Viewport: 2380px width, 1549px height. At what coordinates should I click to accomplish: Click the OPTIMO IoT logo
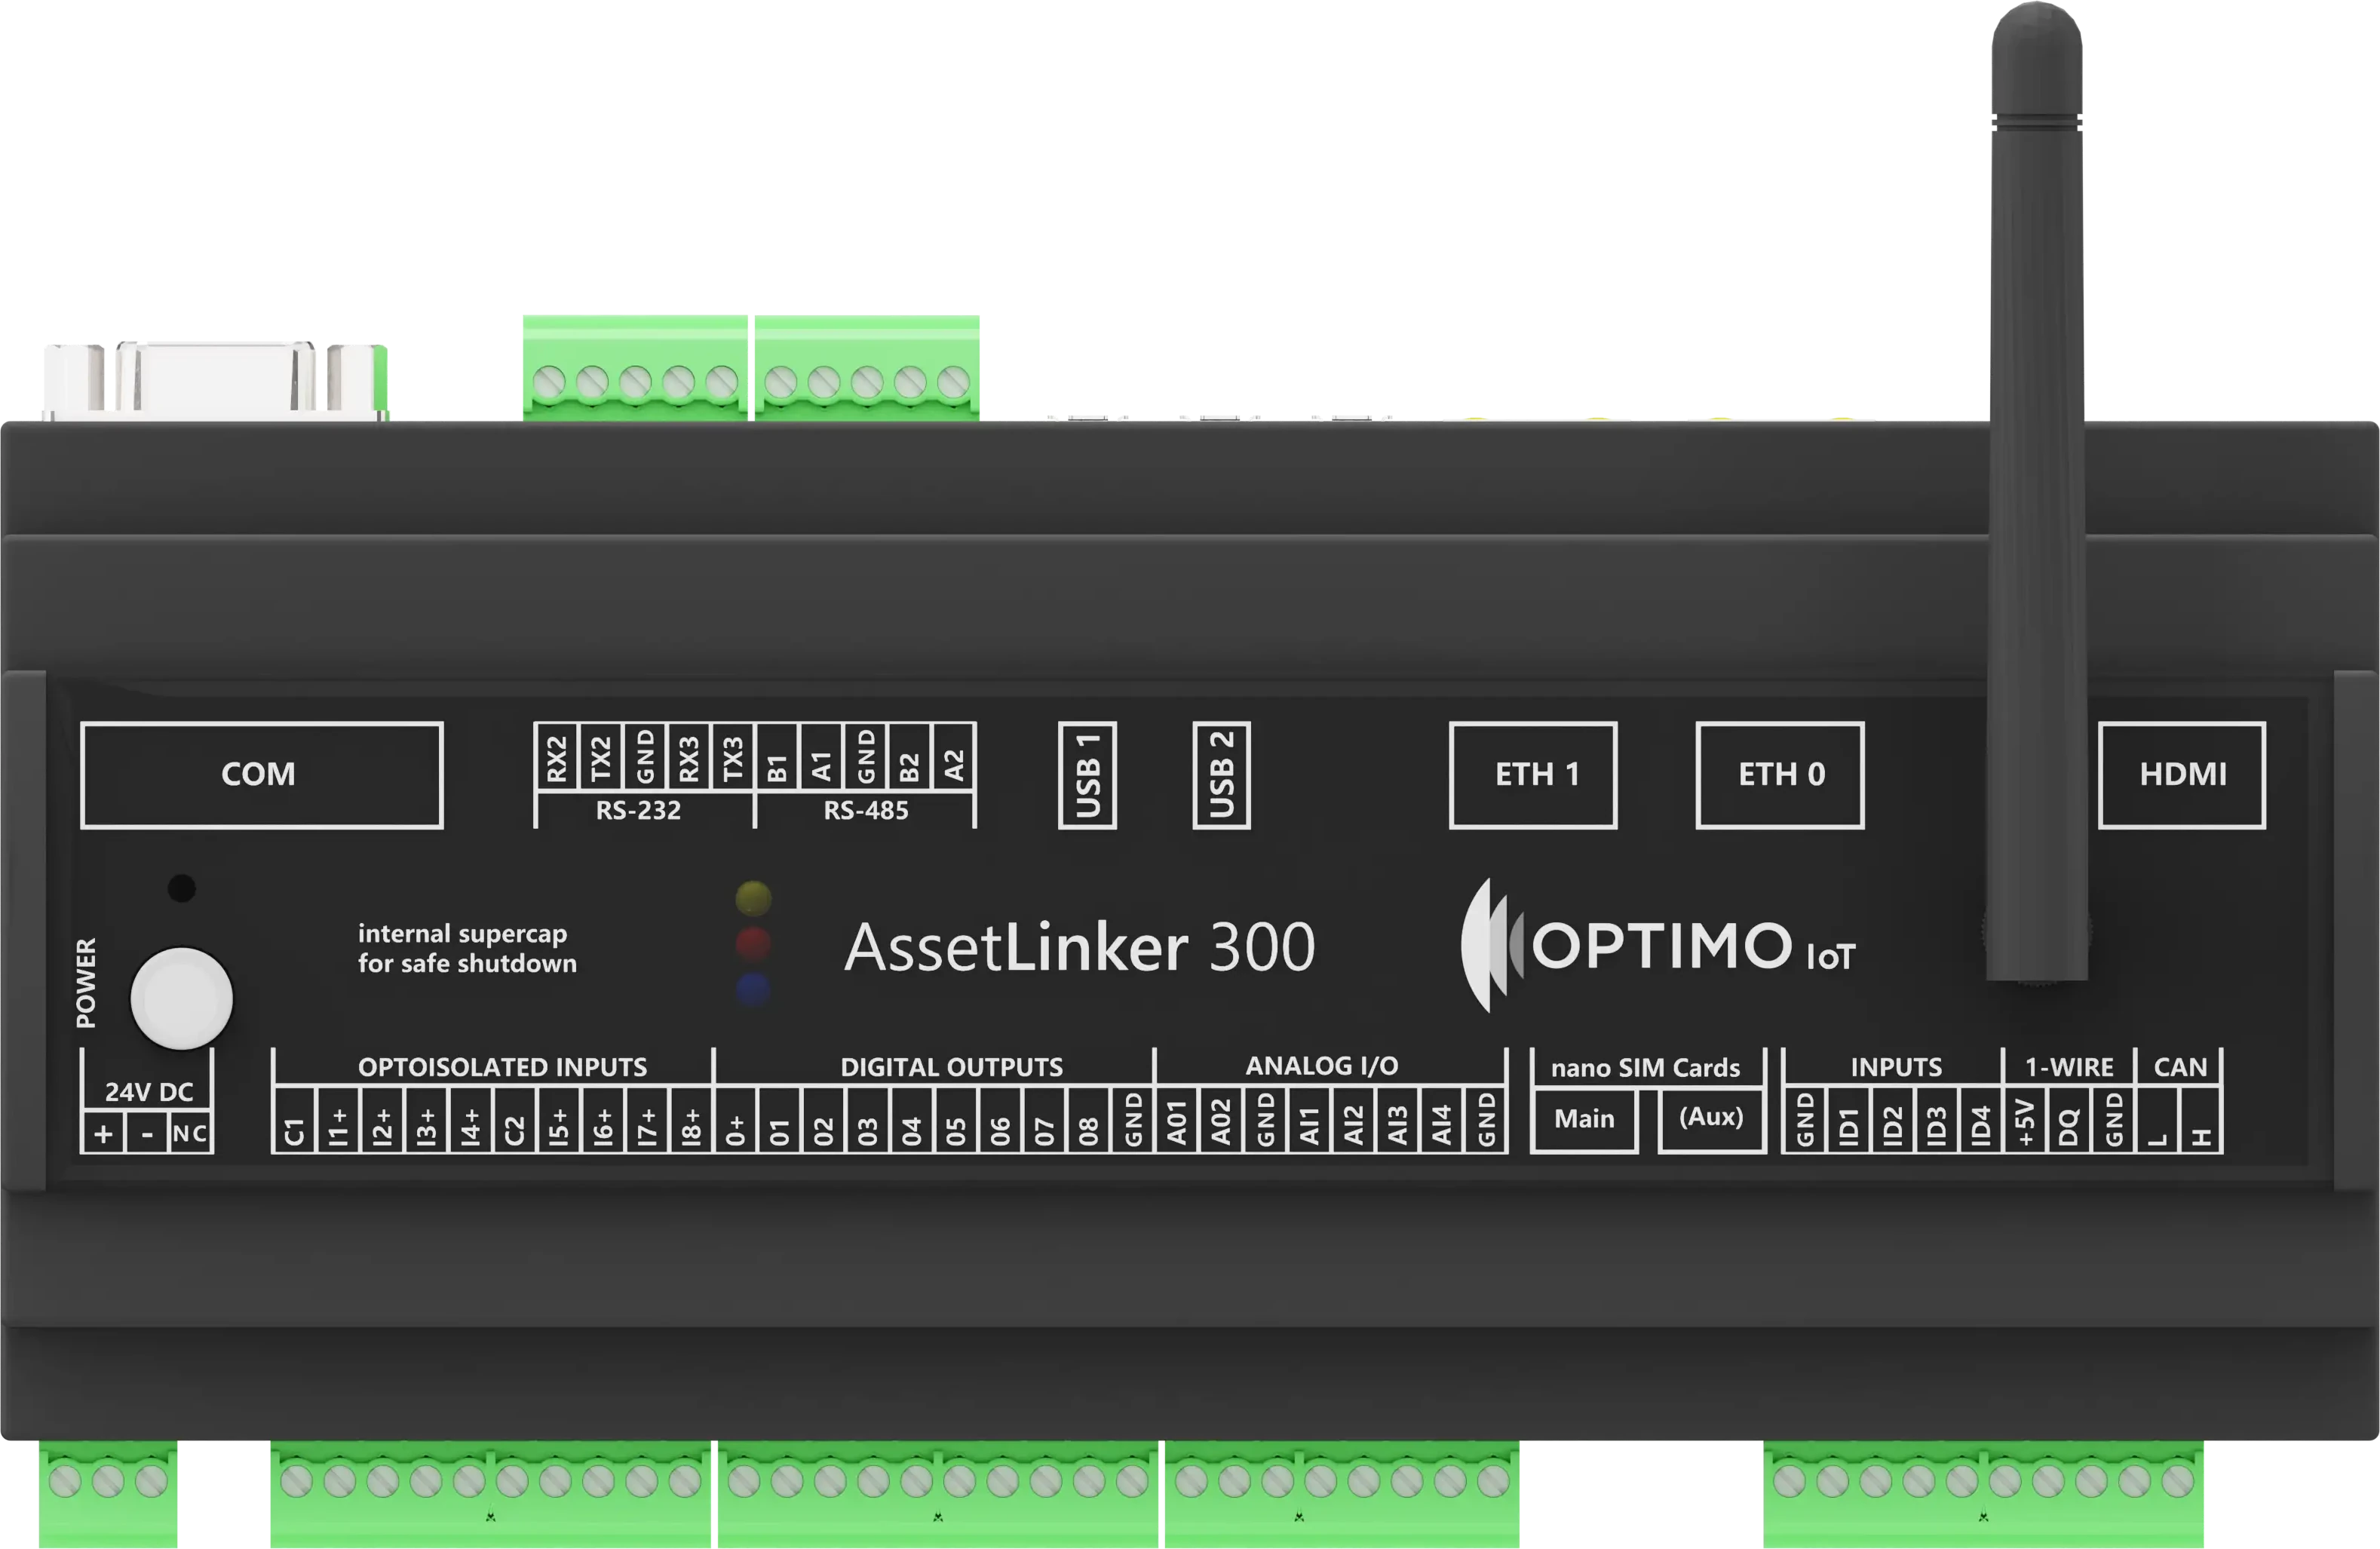tap(1660, 945)
